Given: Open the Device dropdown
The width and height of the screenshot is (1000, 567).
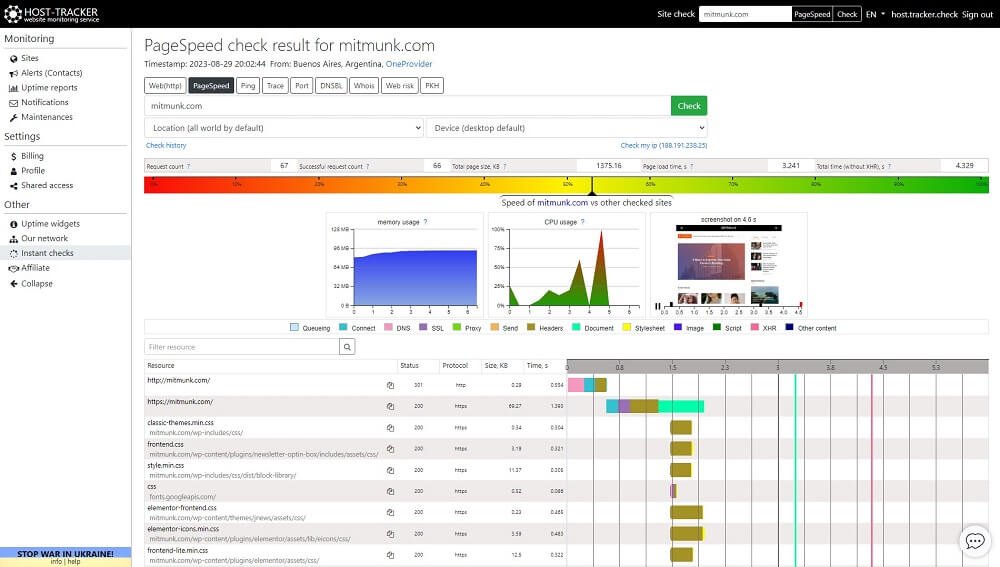Looking at the screenshot, I should pos(566,128).
